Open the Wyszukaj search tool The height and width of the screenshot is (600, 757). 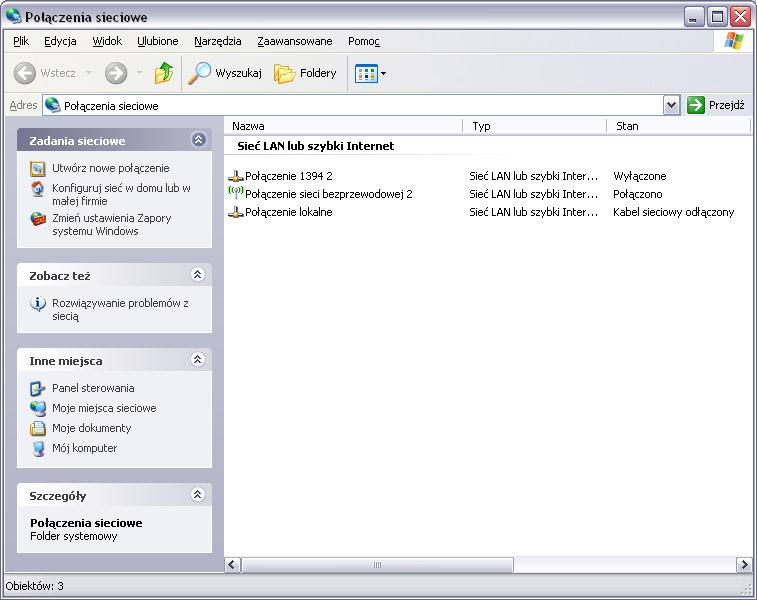point(225,73)
